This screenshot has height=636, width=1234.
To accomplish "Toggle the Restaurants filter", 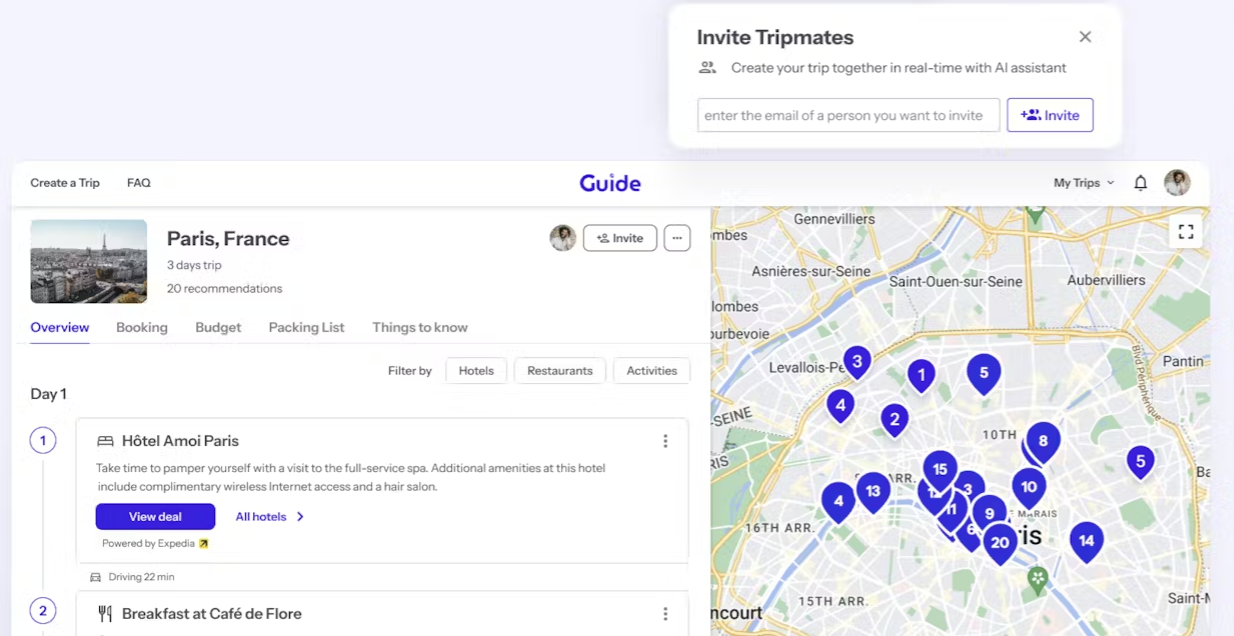I will [x=560, y=370].
